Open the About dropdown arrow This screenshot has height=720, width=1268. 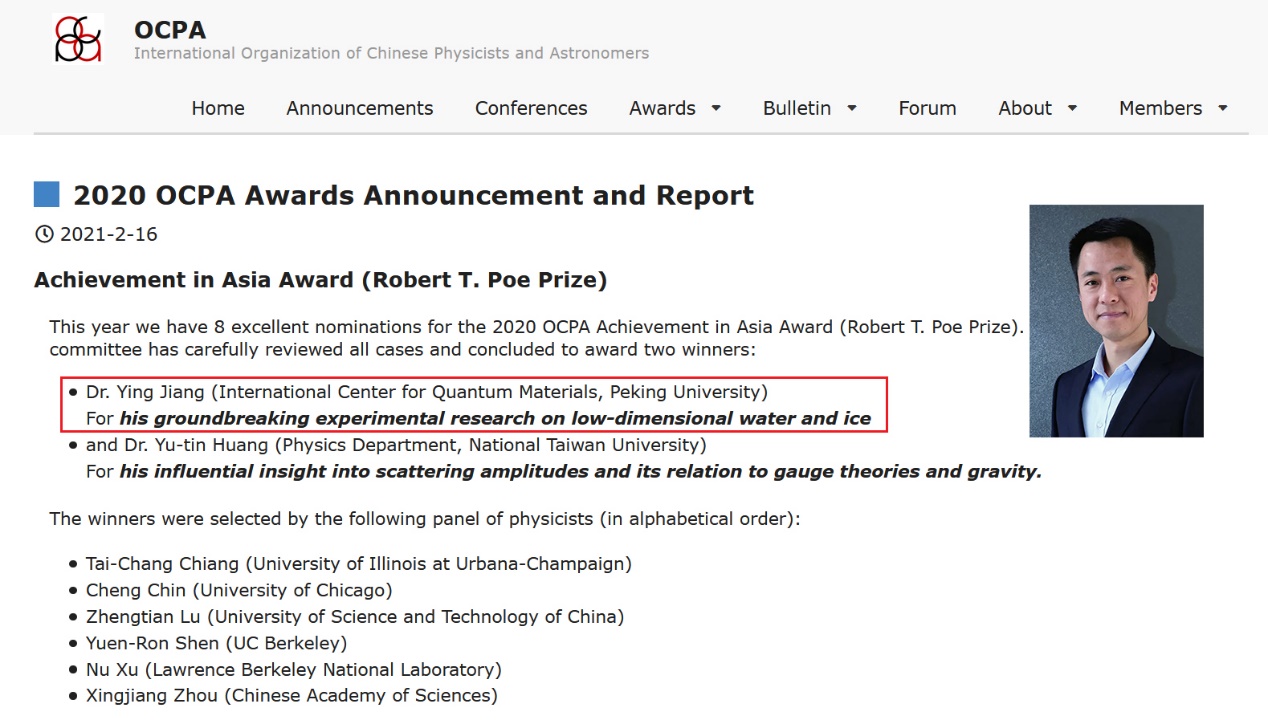coord(1072,108)
